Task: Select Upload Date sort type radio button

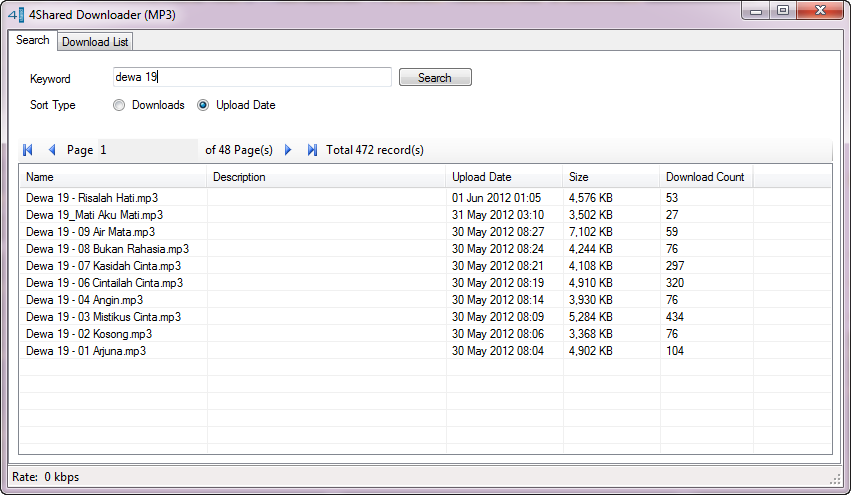Action: [203, 105]
